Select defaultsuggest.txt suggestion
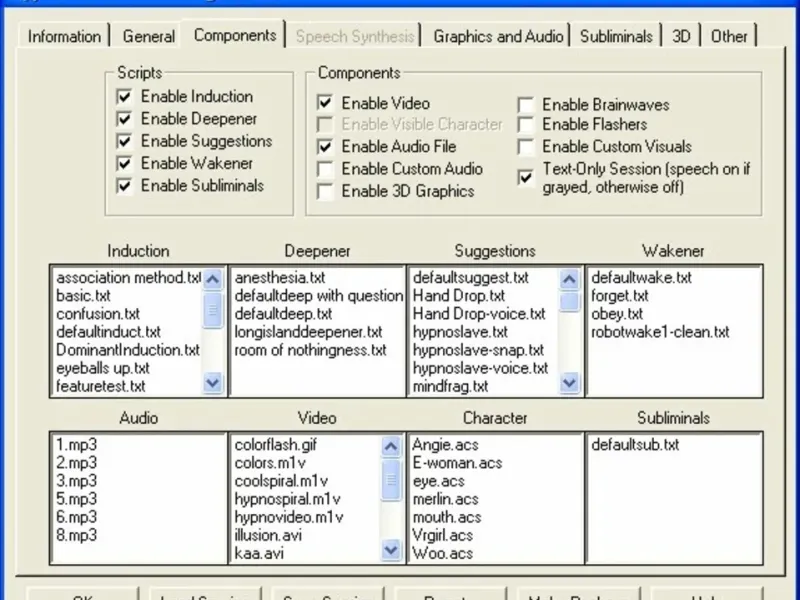 470,278
